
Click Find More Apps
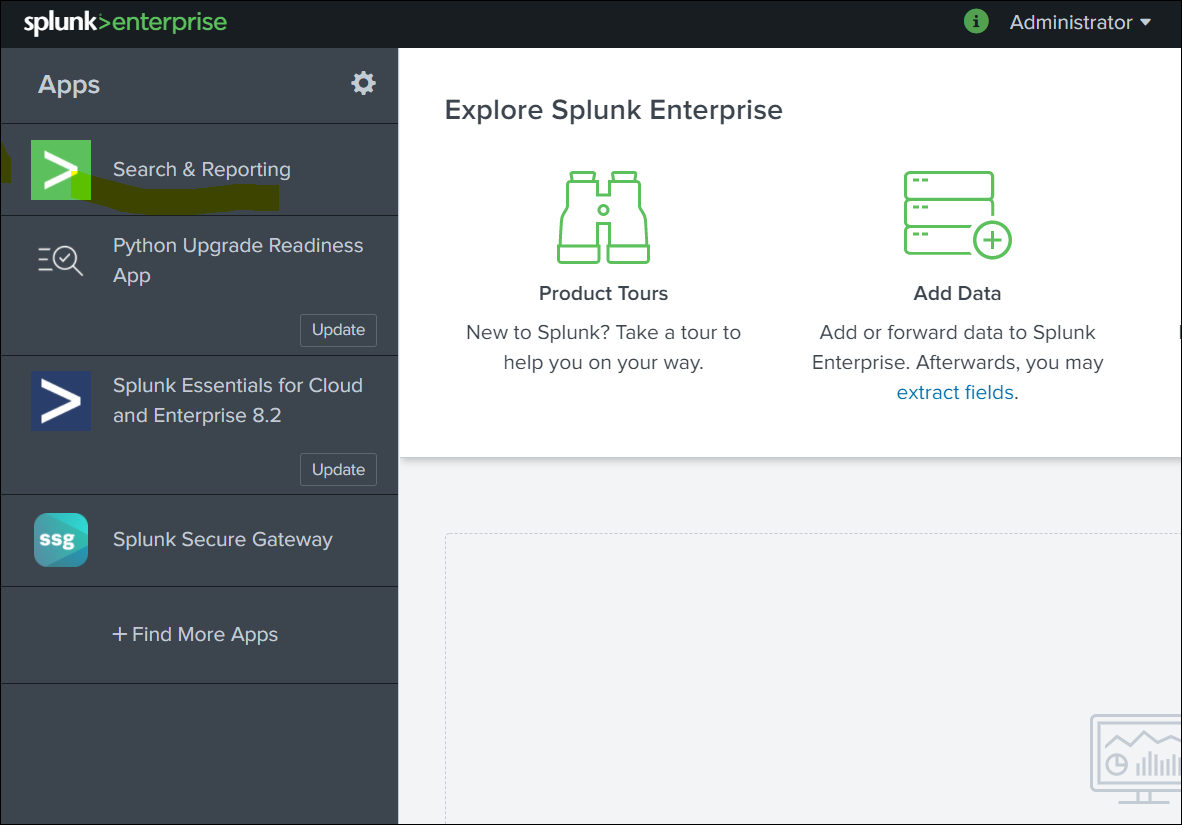click(x=195, y=635)
